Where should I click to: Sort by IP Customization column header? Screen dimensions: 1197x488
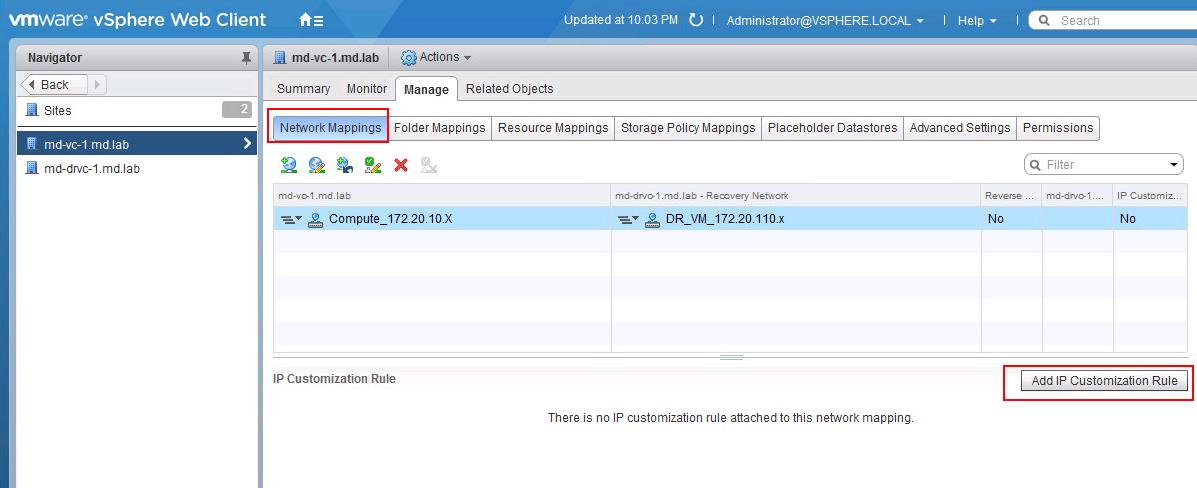pyautogui.click(x=1150, y=196)
